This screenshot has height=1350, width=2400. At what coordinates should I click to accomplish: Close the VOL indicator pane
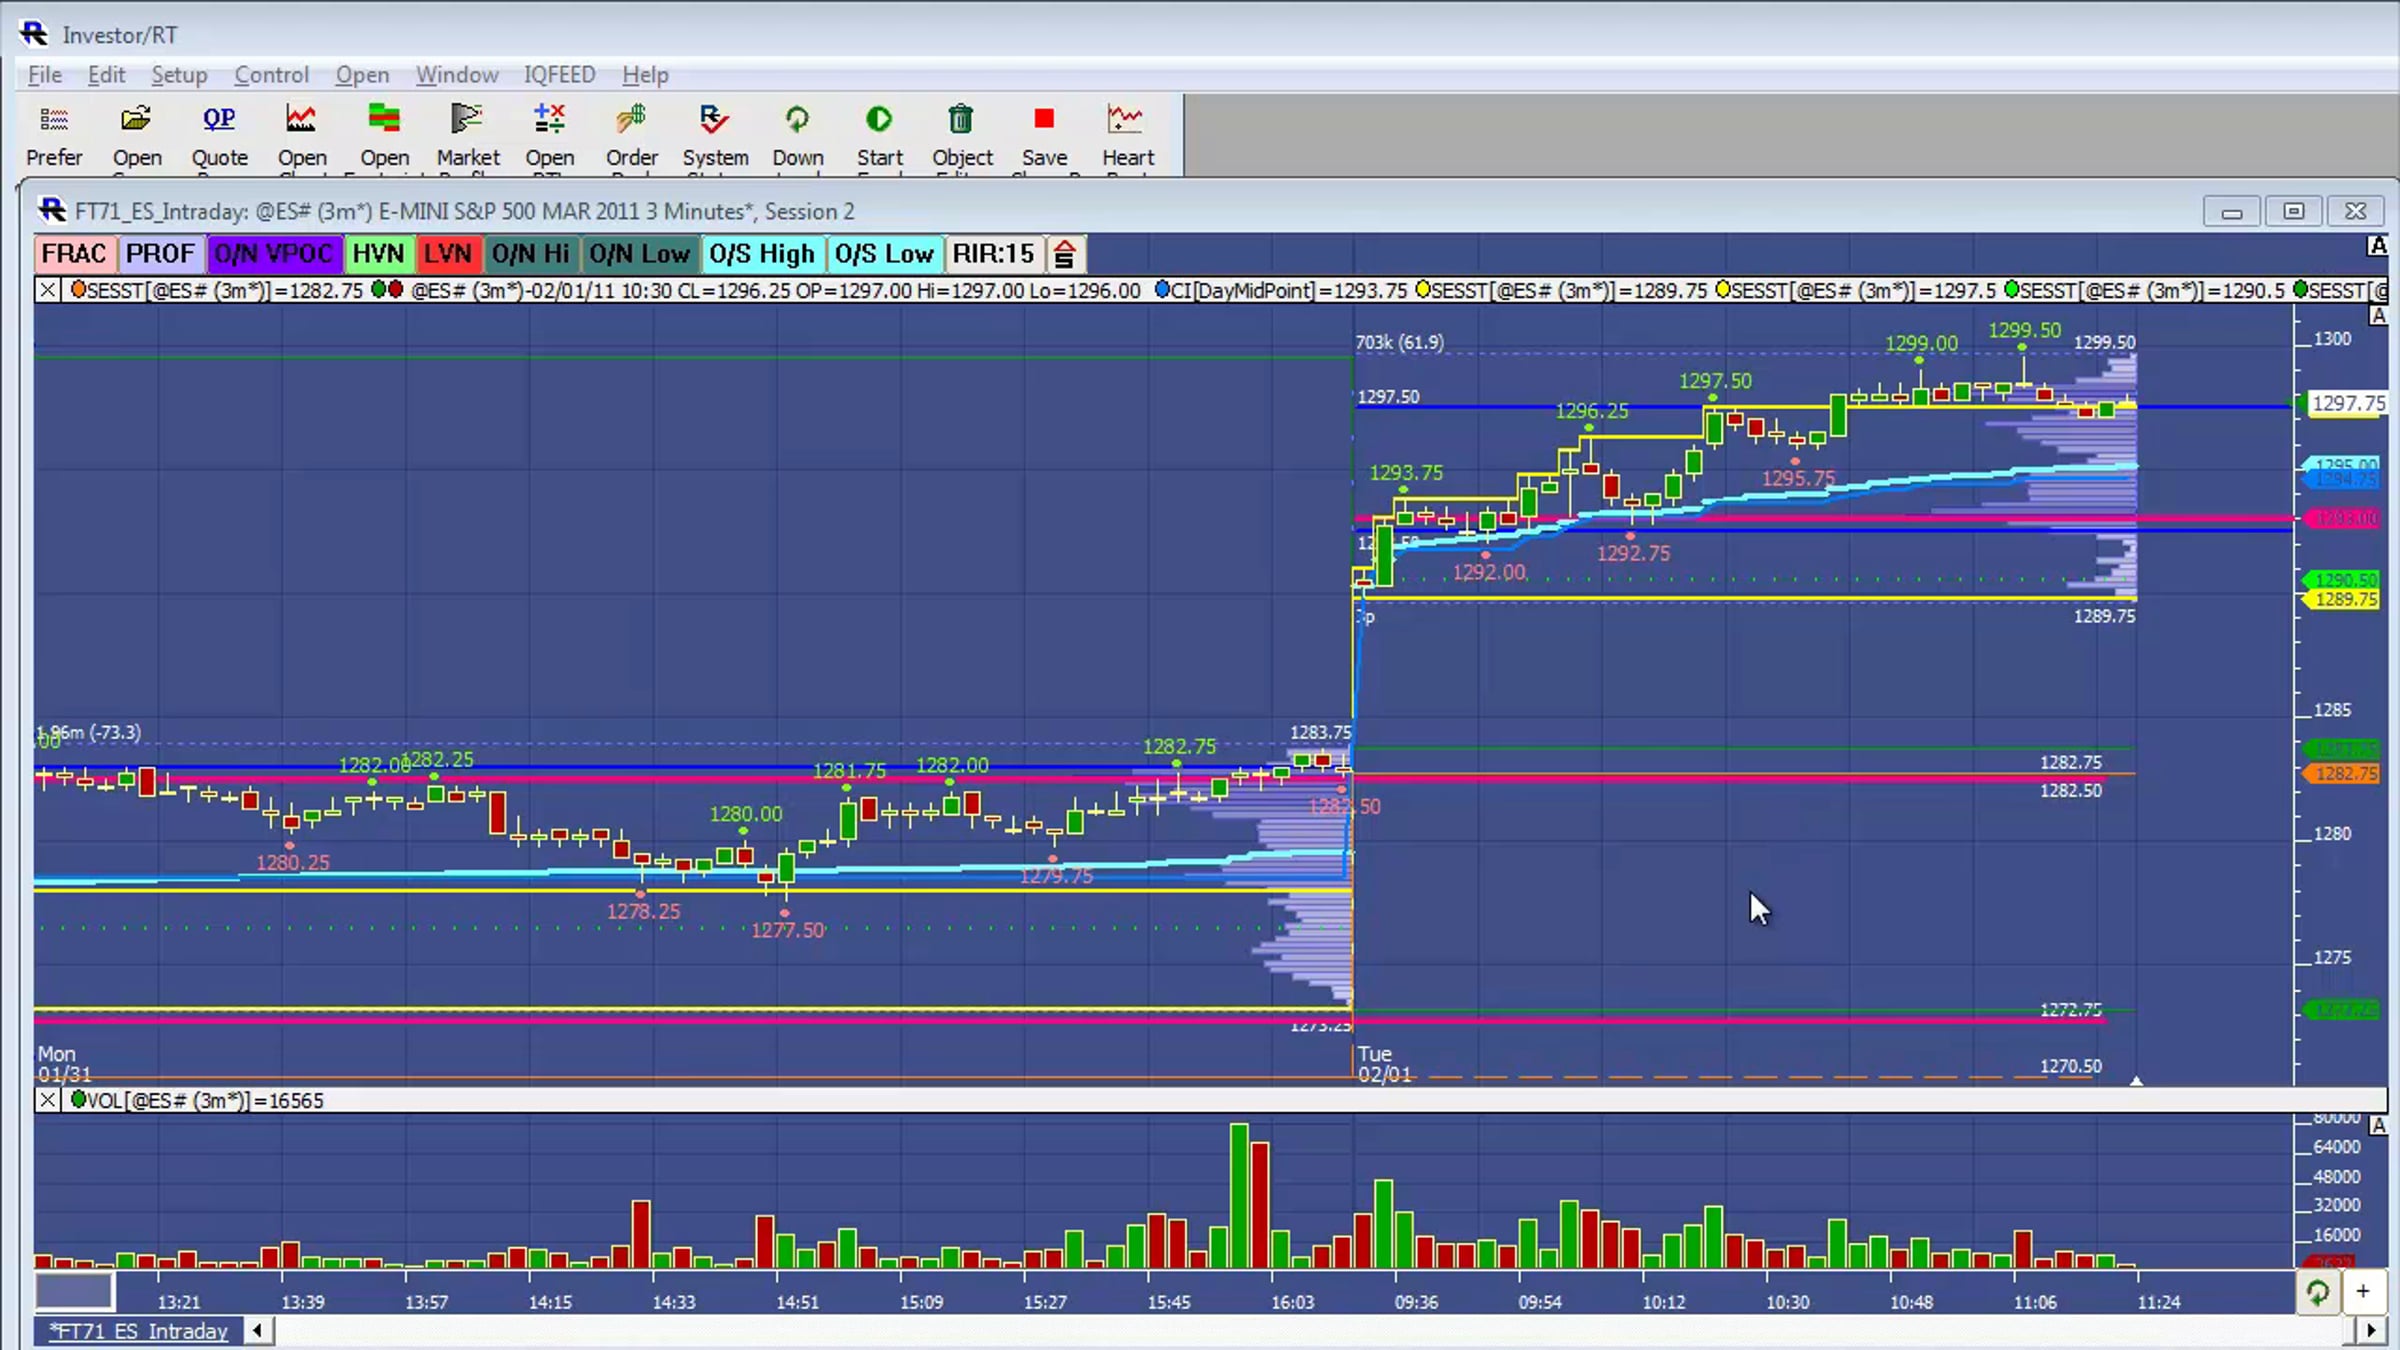[x=47, y=1100]
